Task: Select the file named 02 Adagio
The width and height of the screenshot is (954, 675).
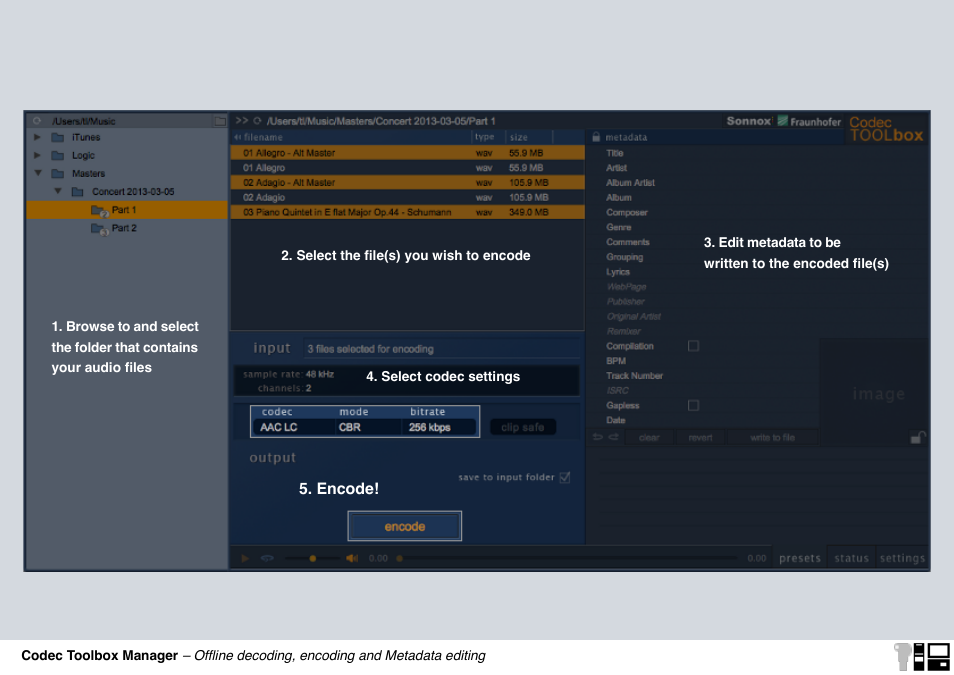Action: click(x=408, y=197)
